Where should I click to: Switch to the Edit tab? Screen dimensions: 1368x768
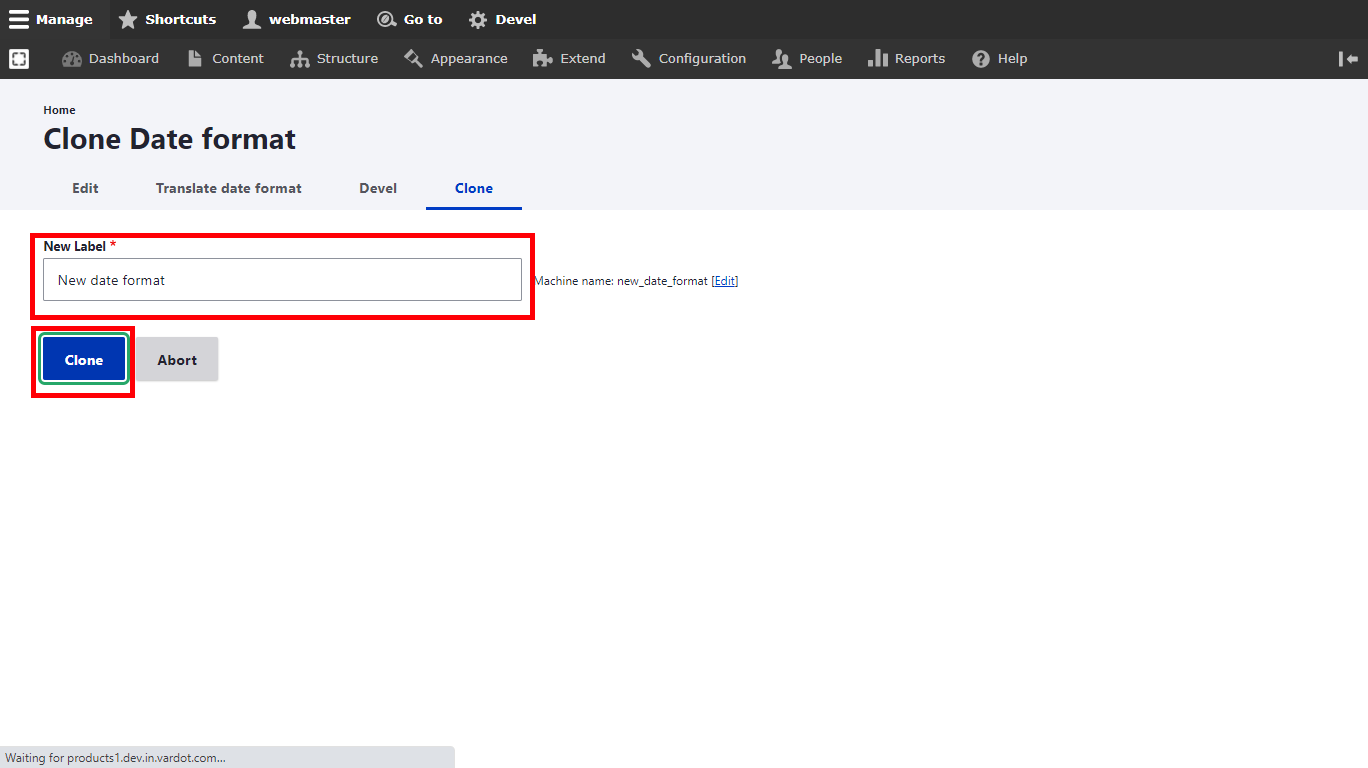[85, 188]
